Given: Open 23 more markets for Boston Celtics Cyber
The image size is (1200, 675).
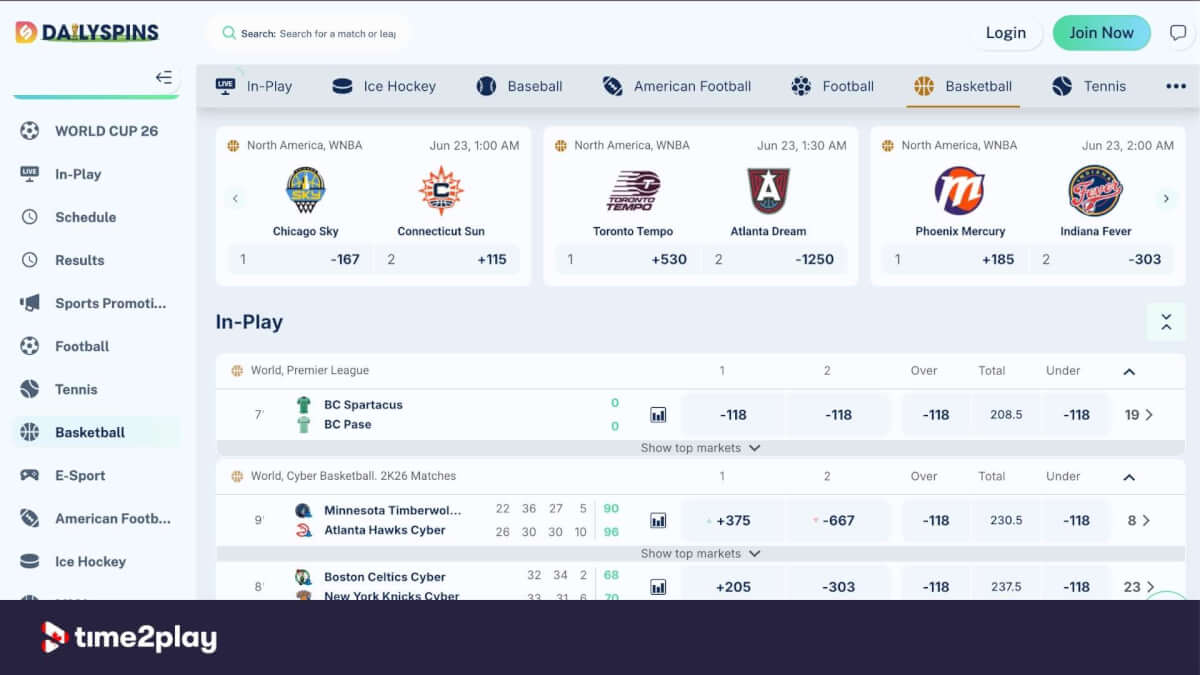Looking at the screenshot, I should tap(1139, 587).
